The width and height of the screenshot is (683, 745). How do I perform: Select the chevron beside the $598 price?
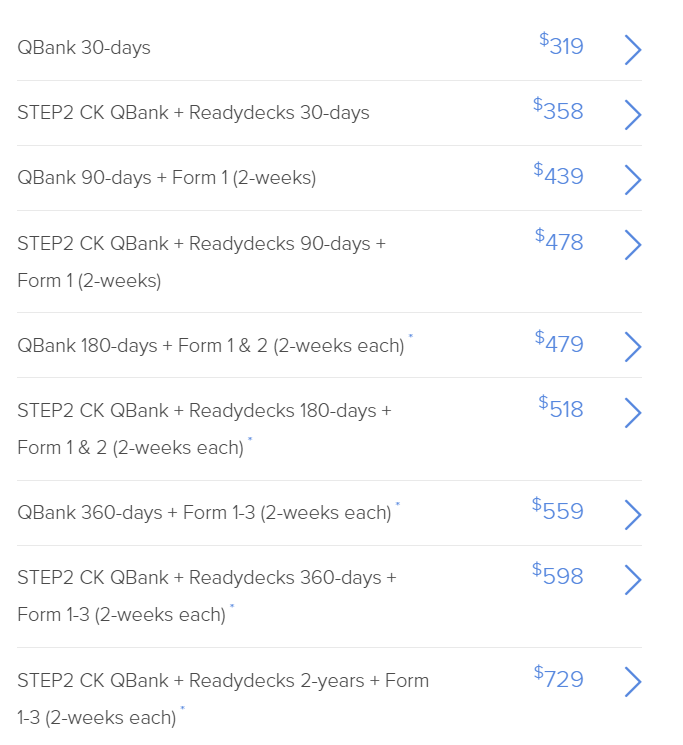[632, 578]
